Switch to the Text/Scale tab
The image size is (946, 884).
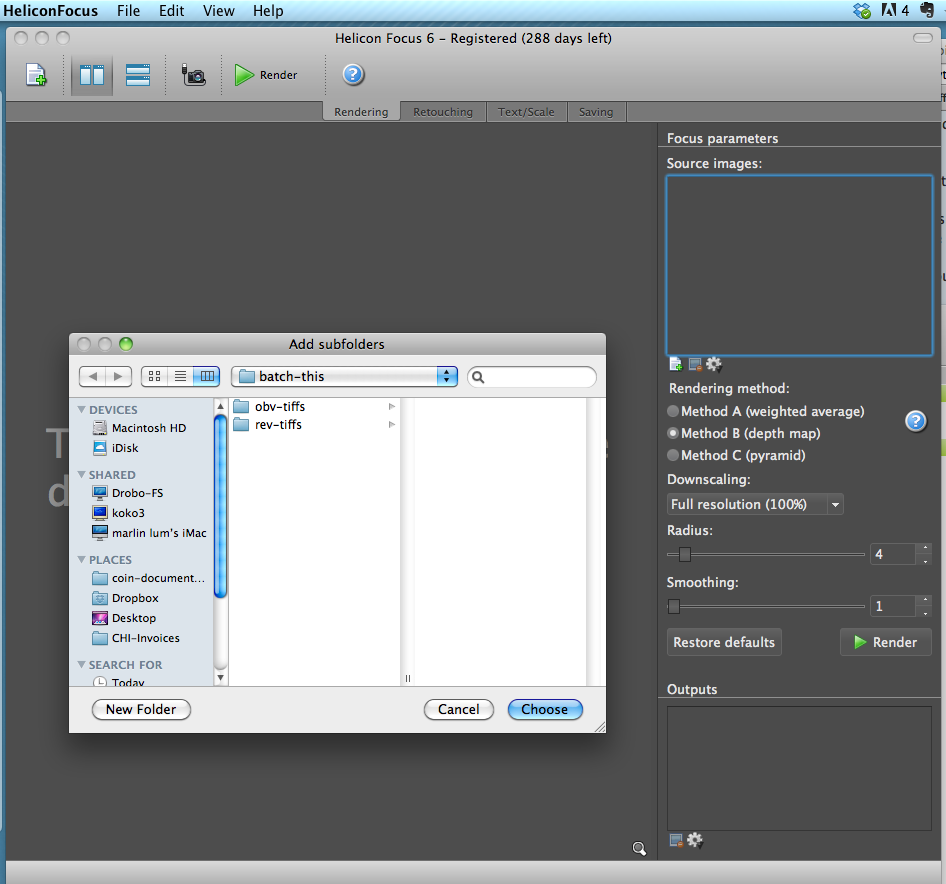[x=526, y=112]
